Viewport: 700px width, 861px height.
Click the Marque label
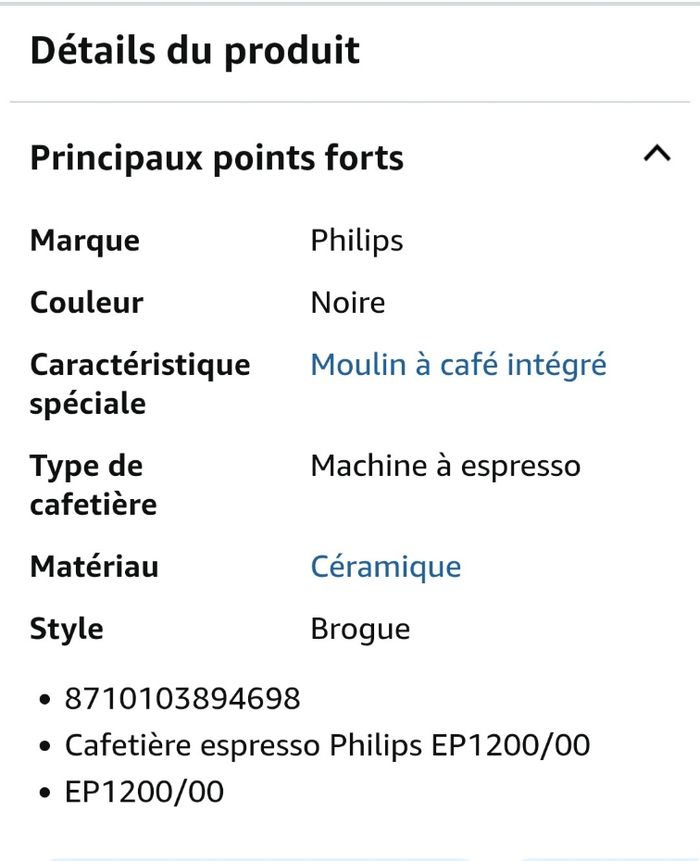(85, 240)
